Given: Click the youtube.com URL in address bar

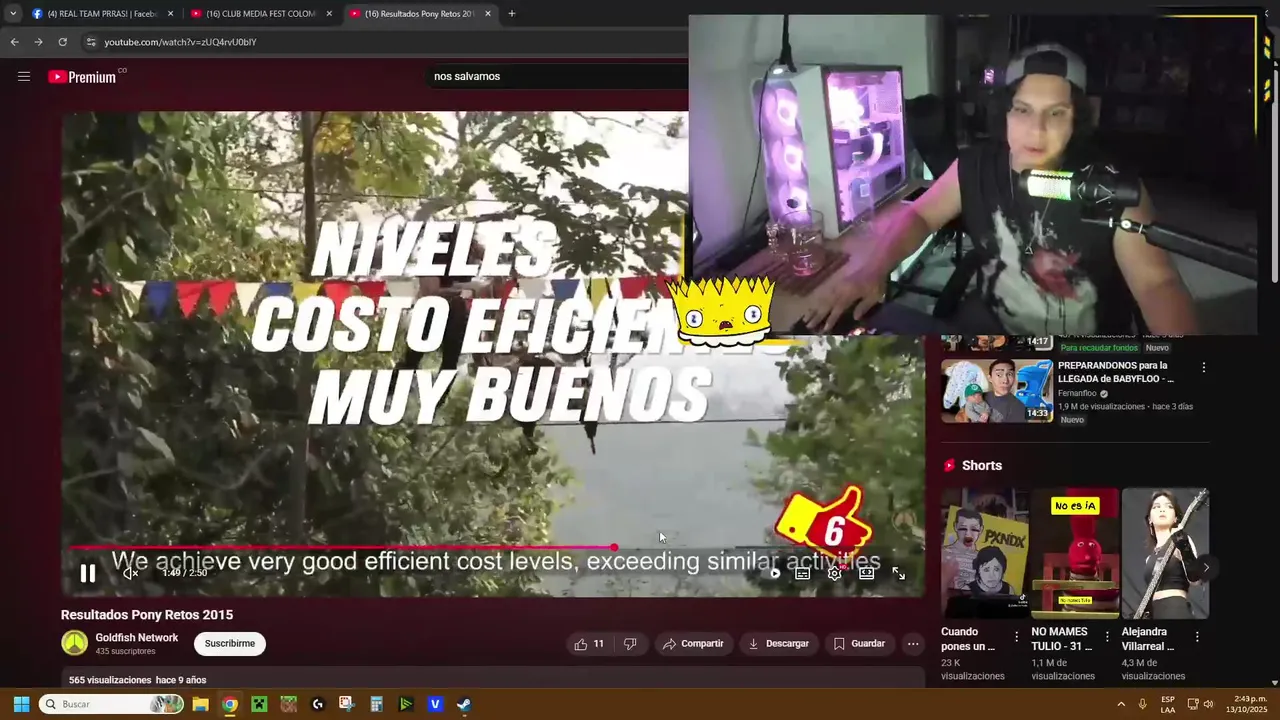Looking at the screenshot, I should click(x=180, y=42).
